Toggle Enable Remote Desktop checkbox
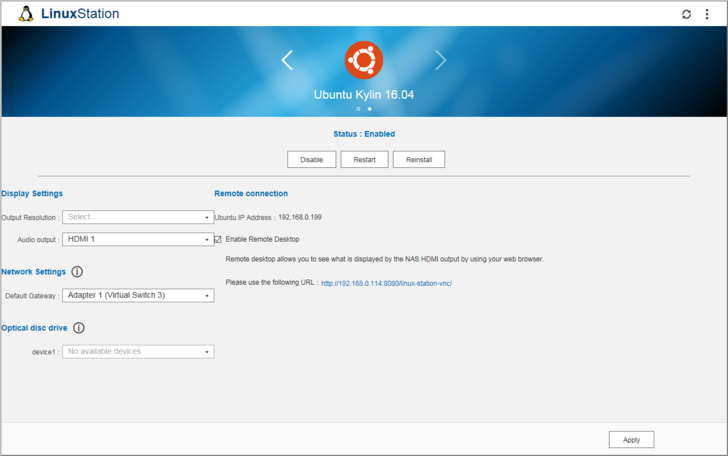This screenshot has width=728, height=456. [218, 239]
